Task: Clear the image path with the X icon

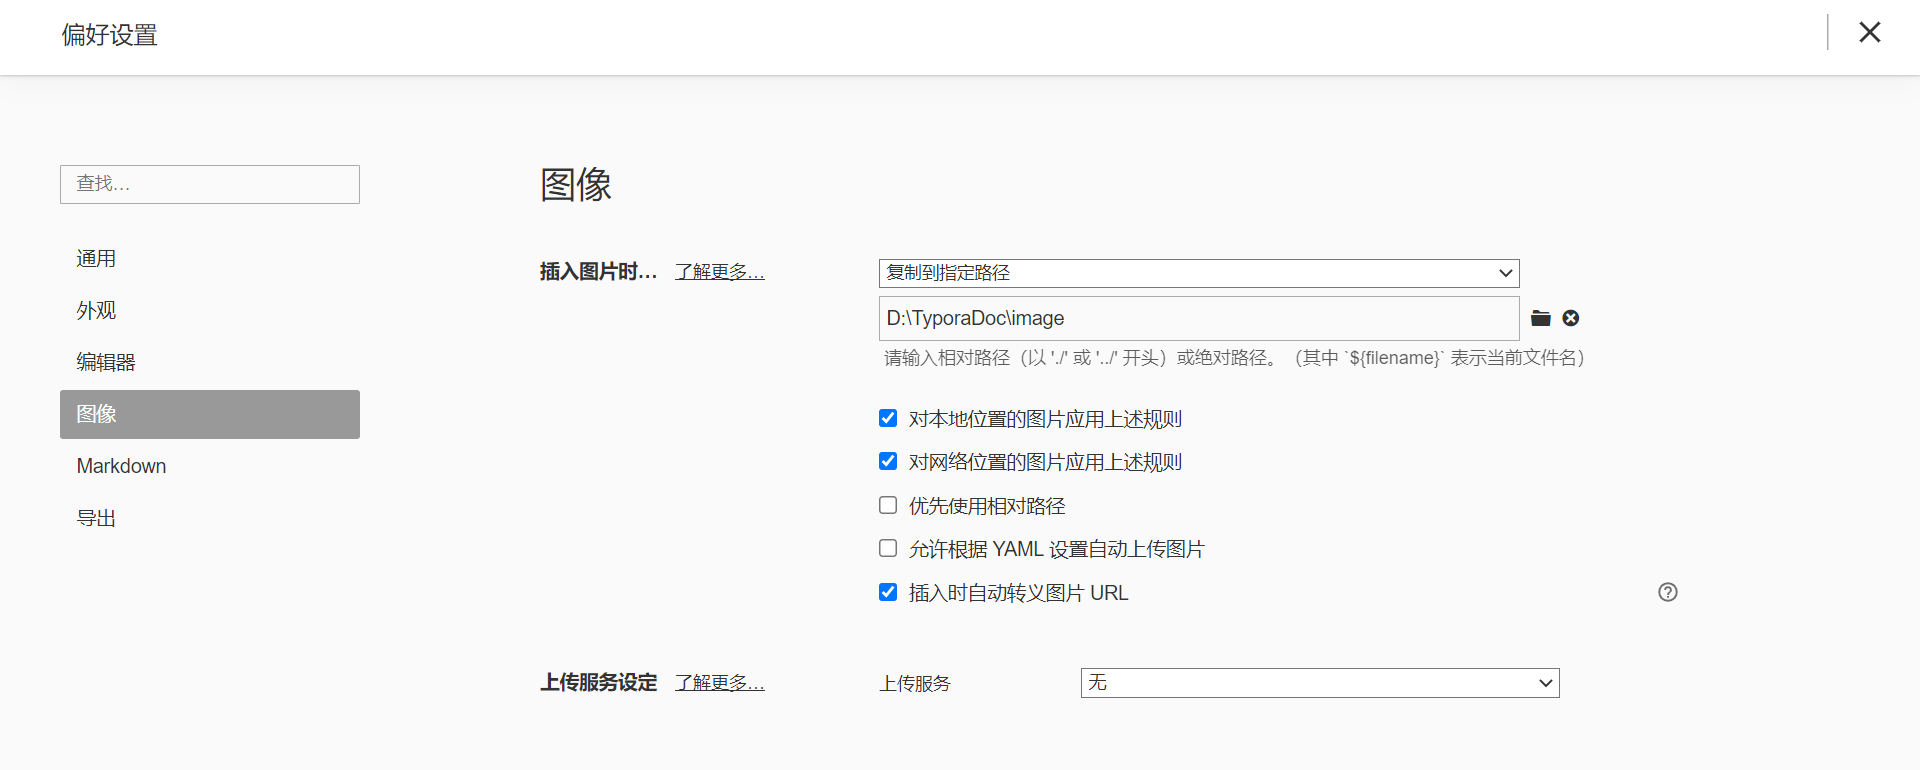Action: pyautogui.click(x=1571, y=318)
